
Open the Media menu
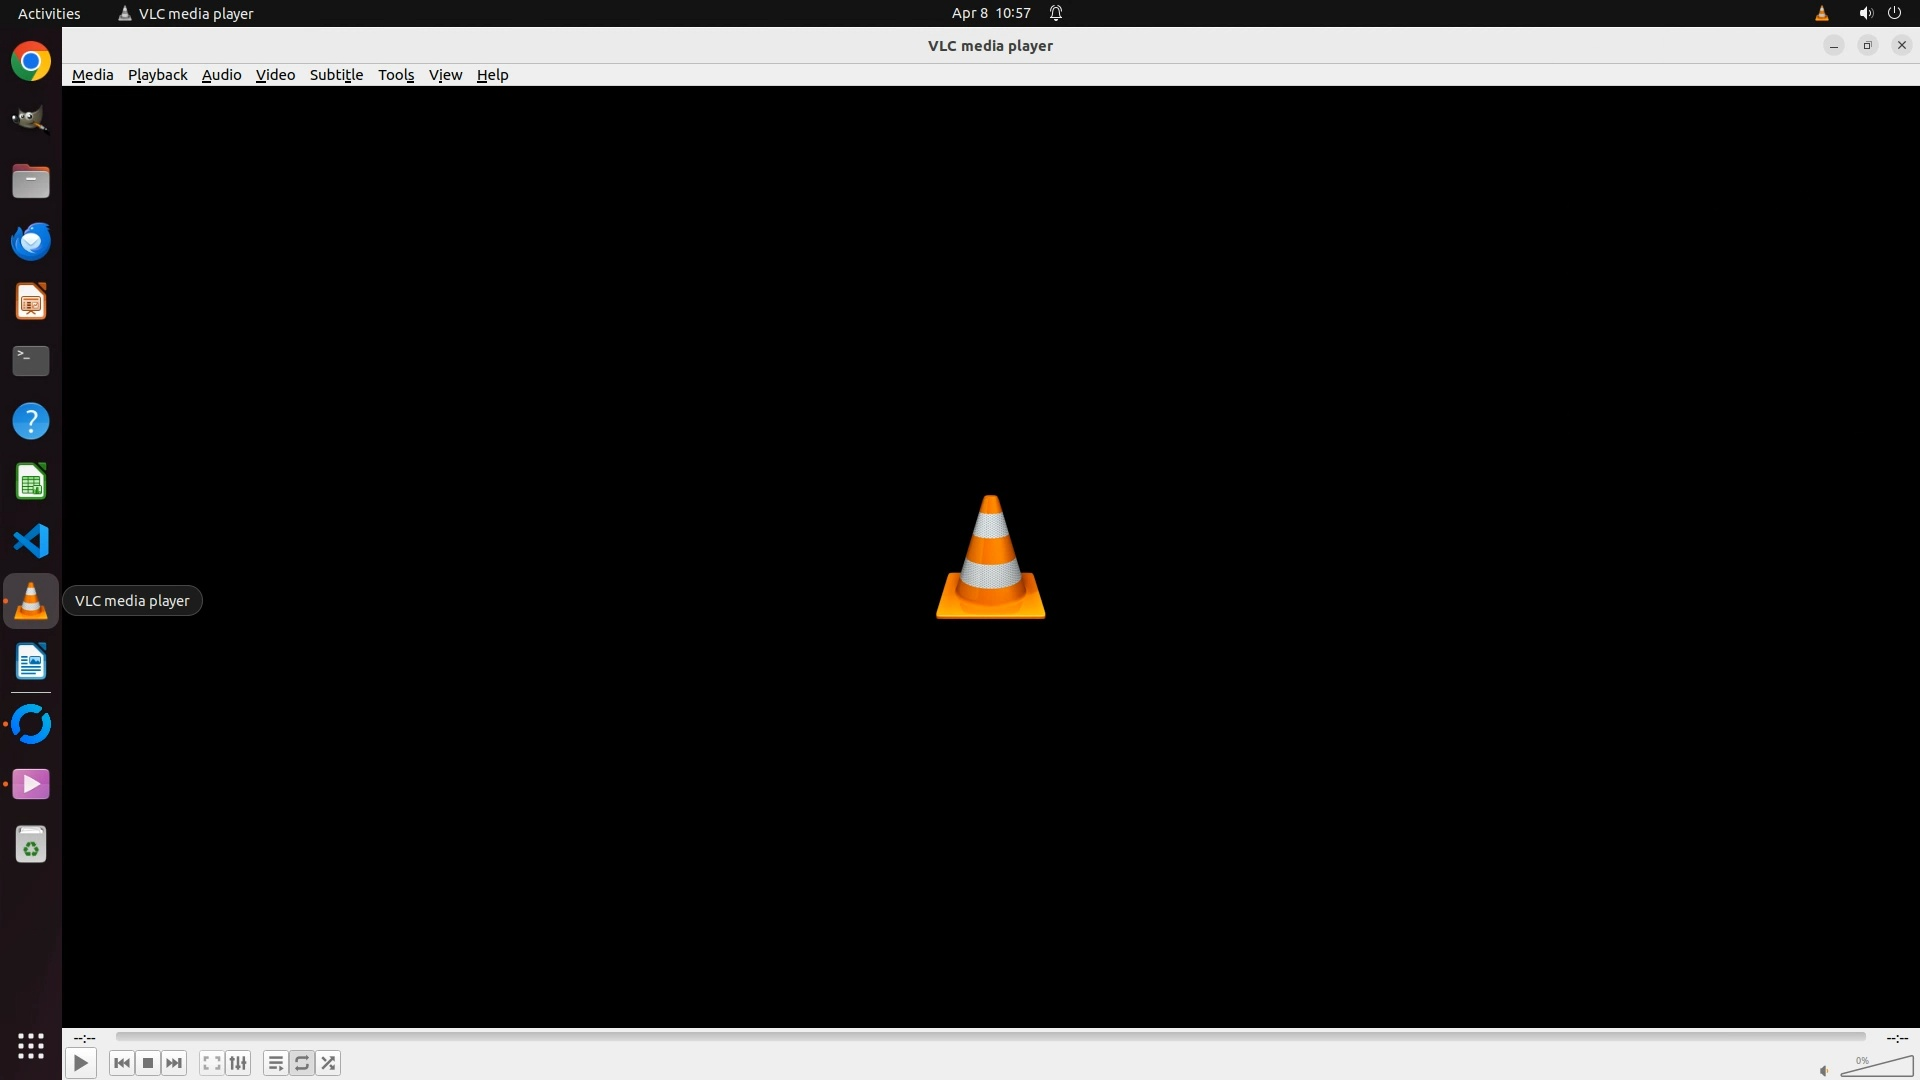point(92,75)
